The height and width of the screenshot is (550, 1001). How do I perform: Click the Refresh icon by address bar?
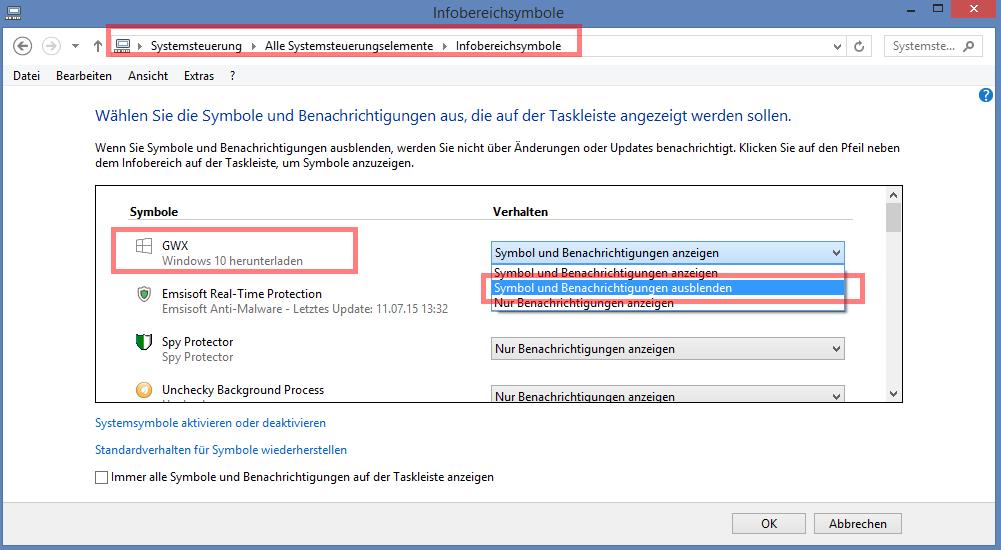tap(859, 46)
